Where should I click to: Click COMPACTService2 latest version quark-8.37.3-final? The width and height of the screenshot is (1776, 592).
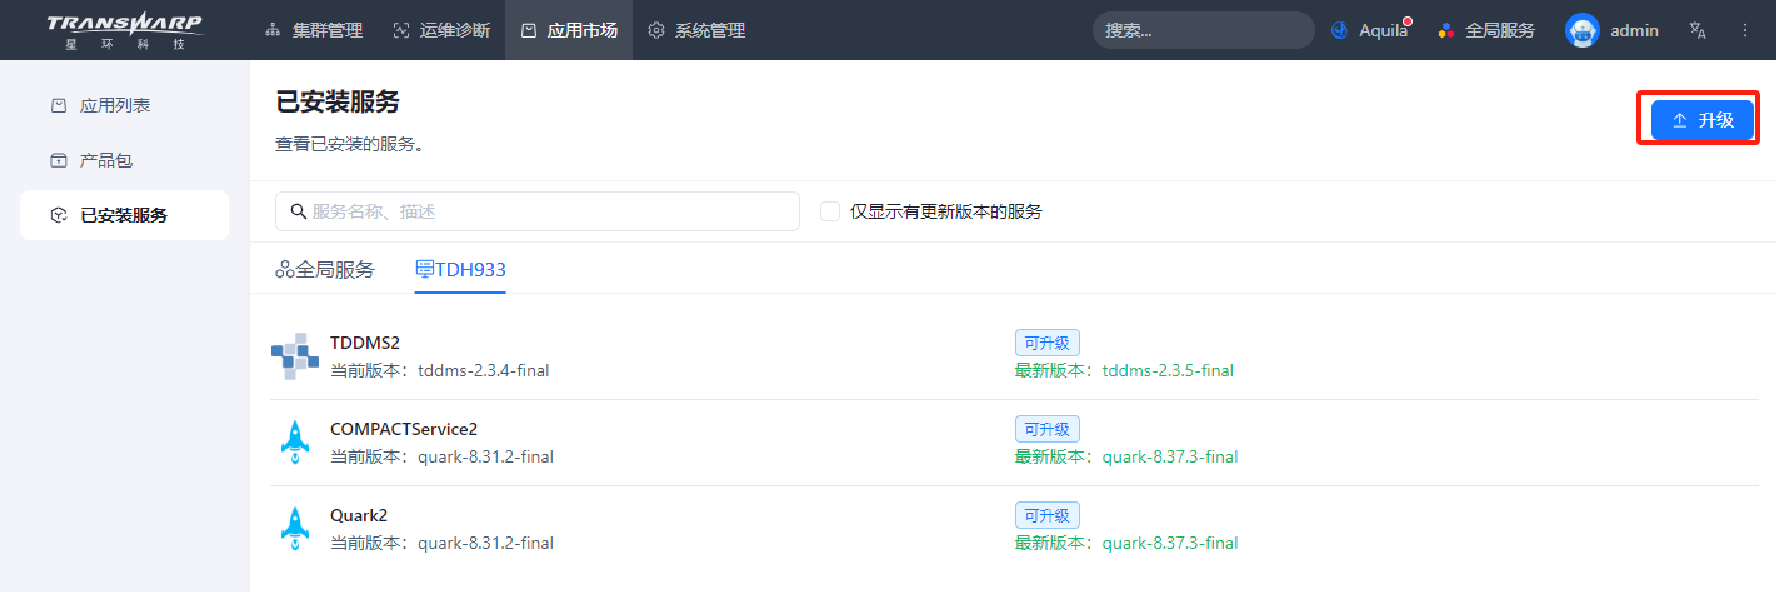(1170, 457)
